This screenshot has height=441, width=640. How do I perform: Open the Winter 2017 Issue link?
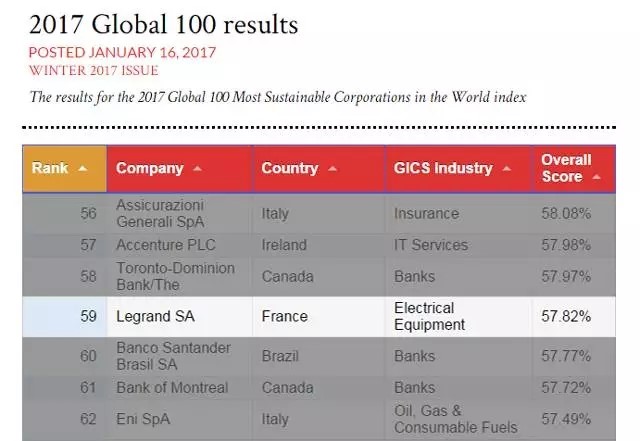point(93,70)
